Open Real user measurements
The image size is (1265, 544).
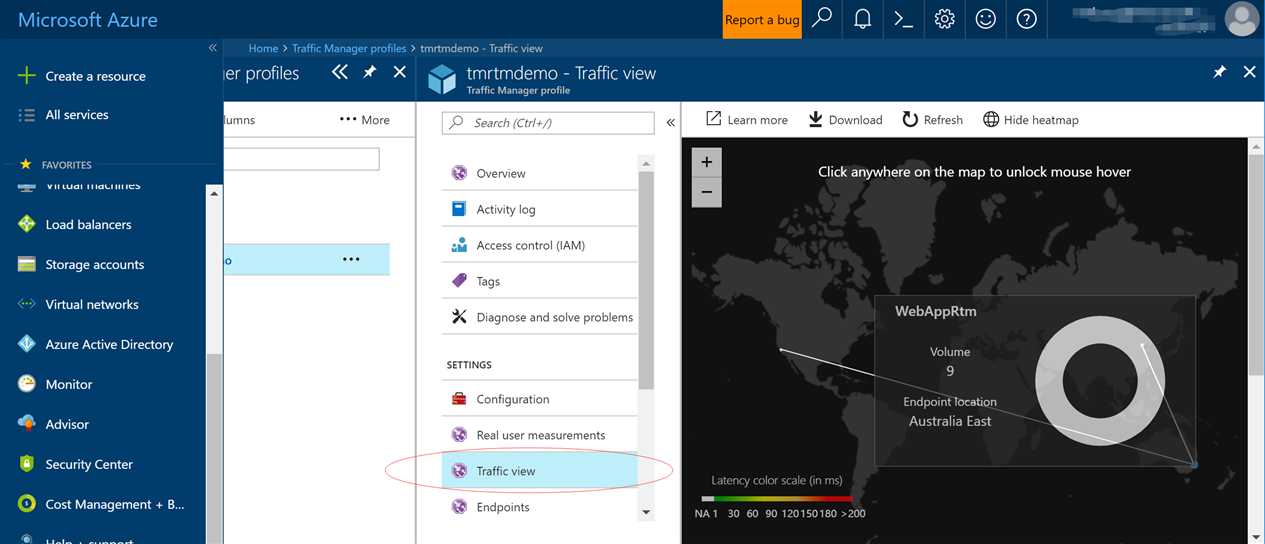539,435
